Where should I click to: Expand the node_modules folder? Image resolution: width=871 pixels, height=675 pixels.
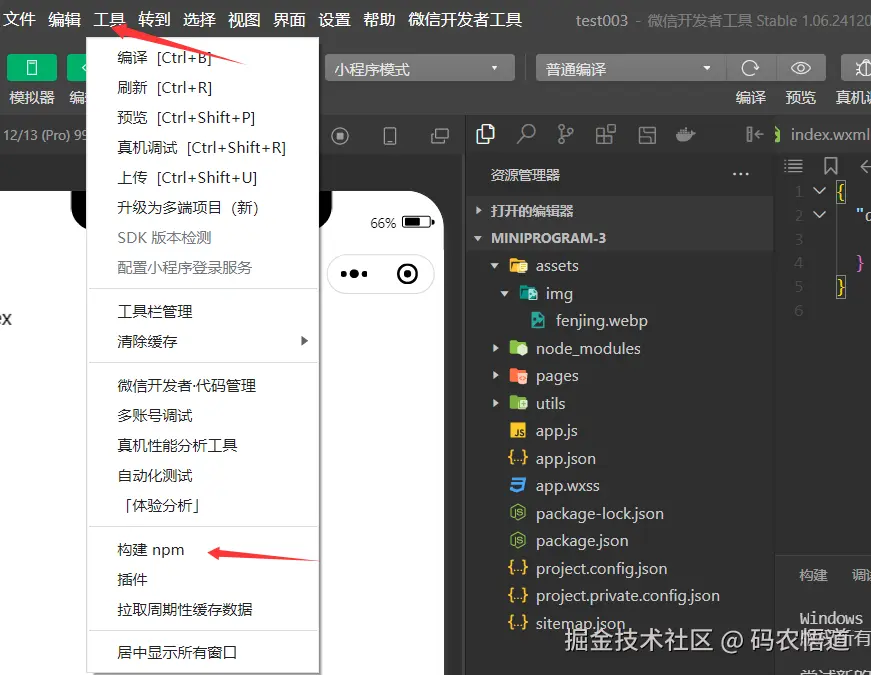tap(495, 348)
